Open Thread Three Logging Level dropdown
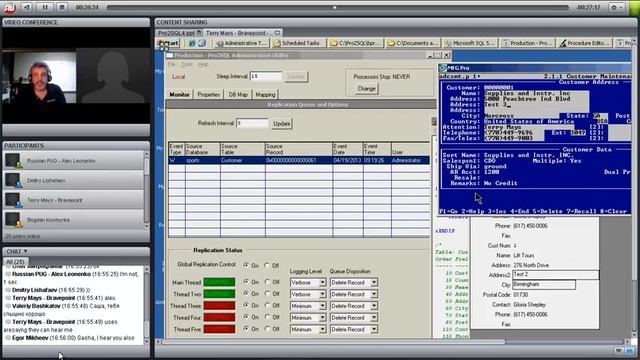 tap(322, 306)
